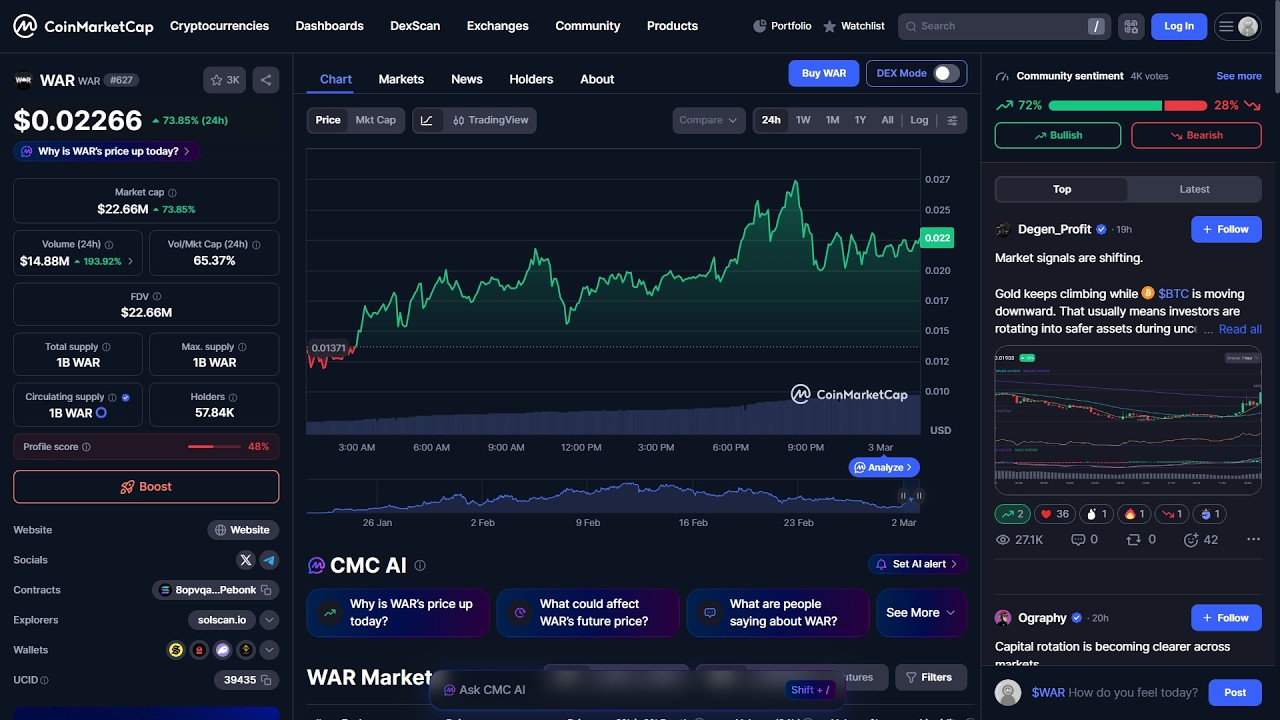
Task: Switch chart to Mkt Cap view
Action: (376, 120)
